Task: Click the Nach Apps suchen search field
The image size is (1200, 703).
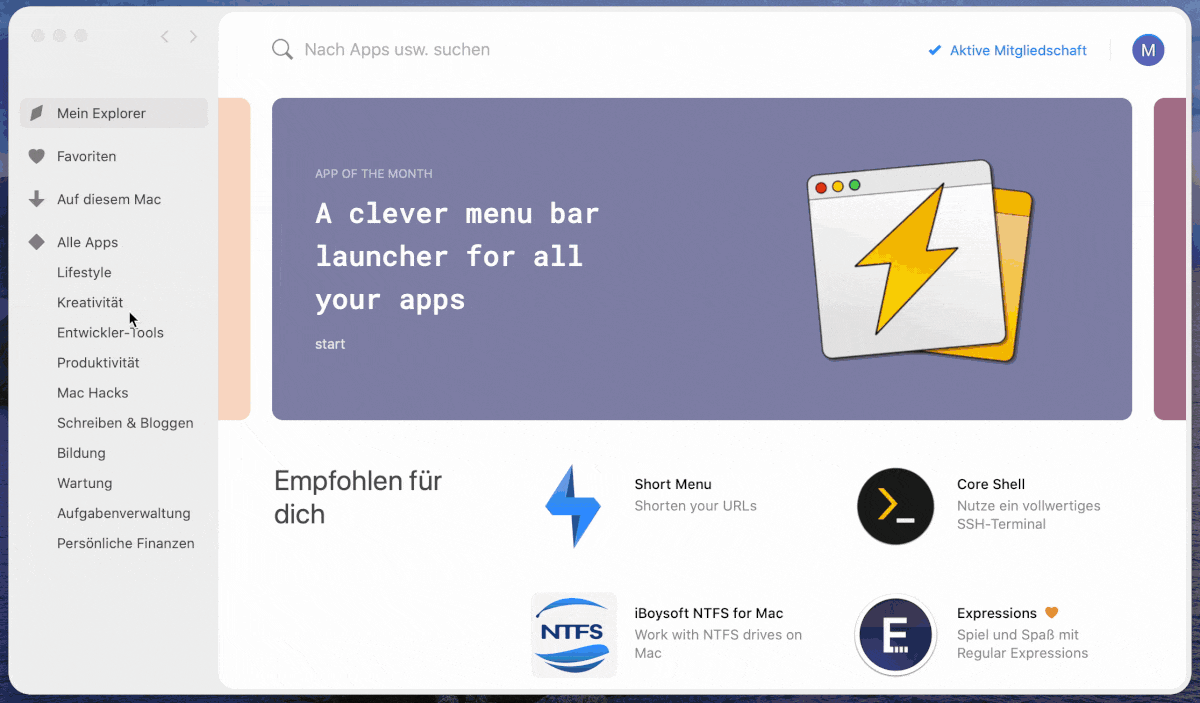Action: point(395,49)
